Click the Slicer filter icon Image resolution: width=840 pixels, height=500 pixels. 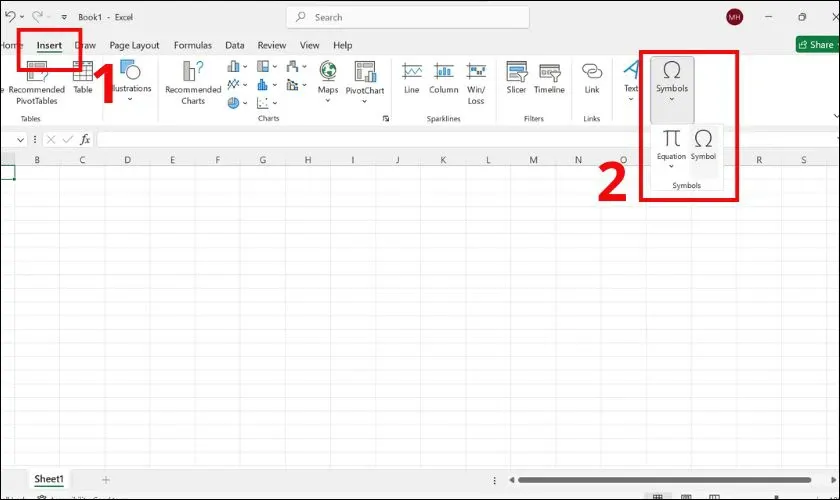coord(516,77)
